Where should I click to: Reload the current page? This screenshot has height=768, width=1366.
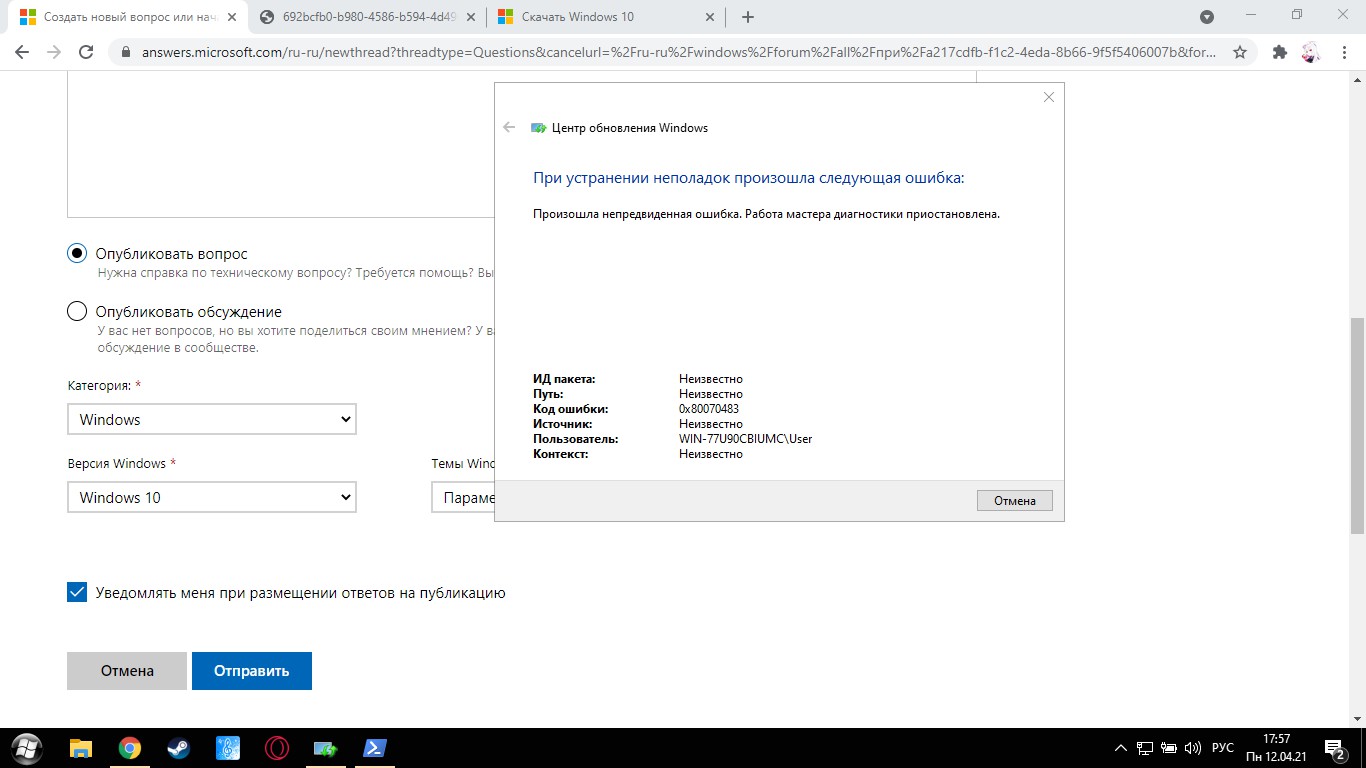[86, 52]
